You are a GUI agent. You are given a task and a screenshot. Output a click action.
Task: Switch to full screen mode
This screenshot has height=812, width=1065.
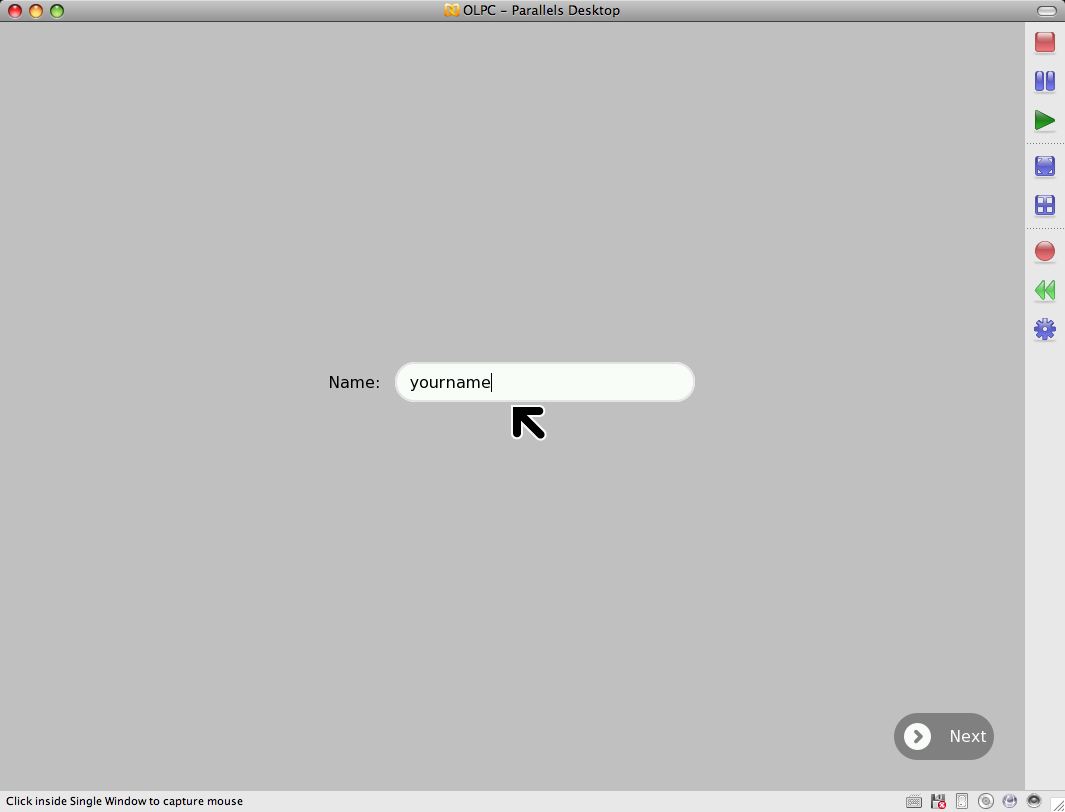click(x=1044, y=166)
